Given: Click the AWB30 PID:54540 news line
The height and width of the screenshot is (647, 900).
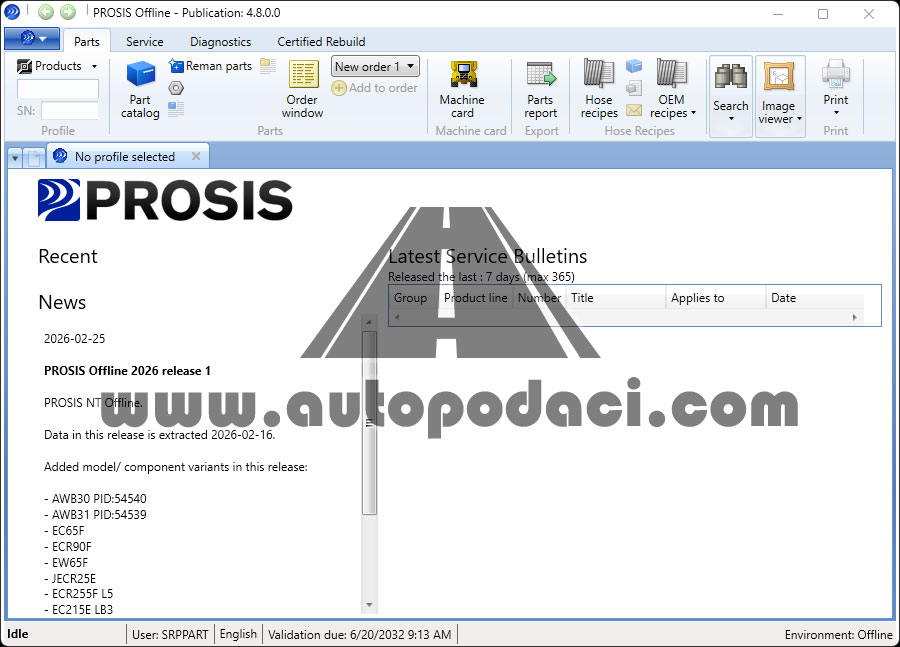Looking at the screenshot, I should [95, 499].
